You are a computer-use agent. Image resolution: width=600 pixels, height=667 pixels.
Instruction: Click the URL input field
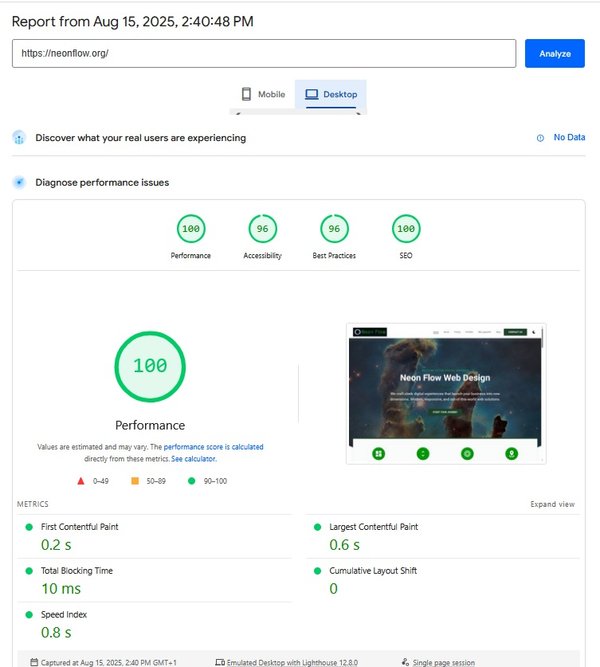264,54
